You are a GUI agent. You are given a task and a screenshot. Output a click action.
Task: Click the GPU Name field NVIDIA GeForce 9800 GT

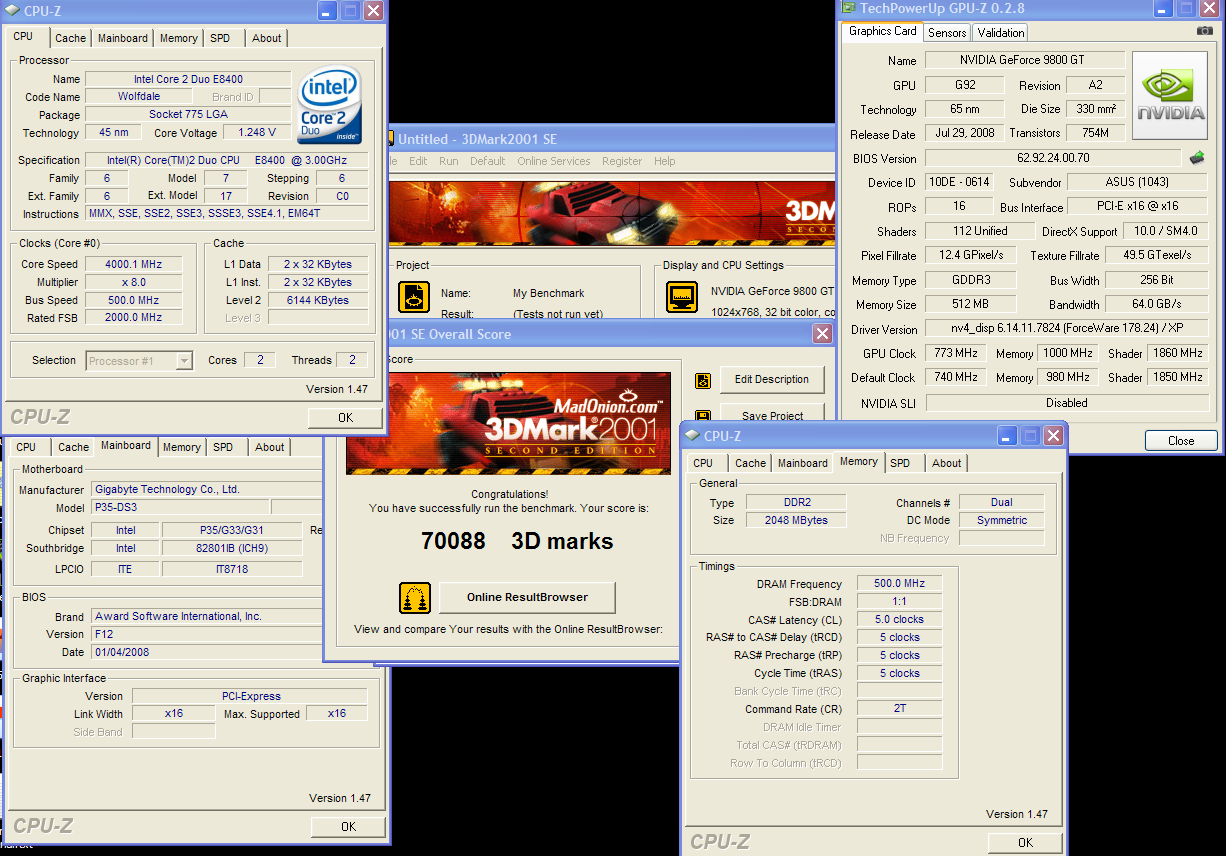tap(1024, 61)
